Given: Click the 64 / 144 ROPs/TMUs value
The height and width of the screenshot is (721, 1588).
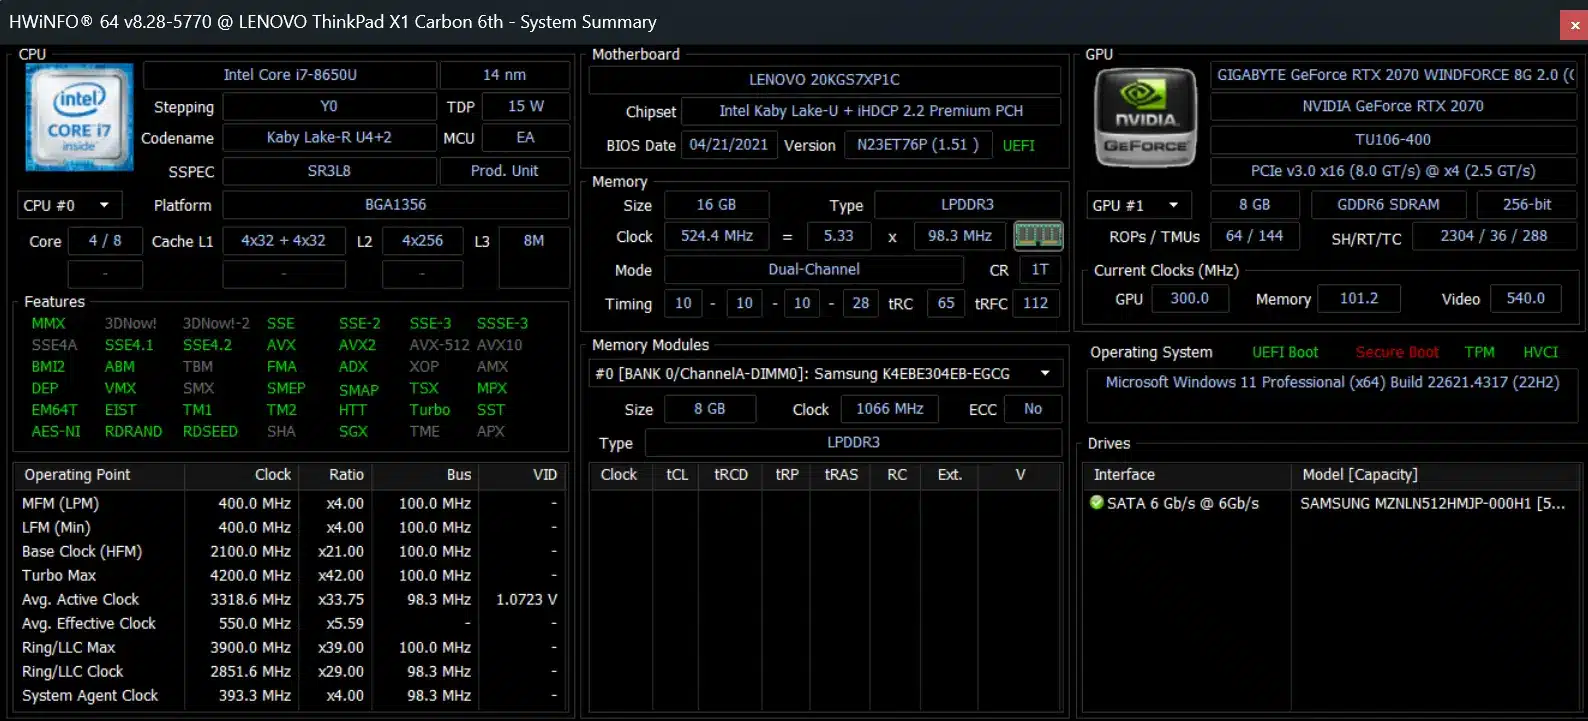Looking at the screenshot, I should coord(1255,236).
